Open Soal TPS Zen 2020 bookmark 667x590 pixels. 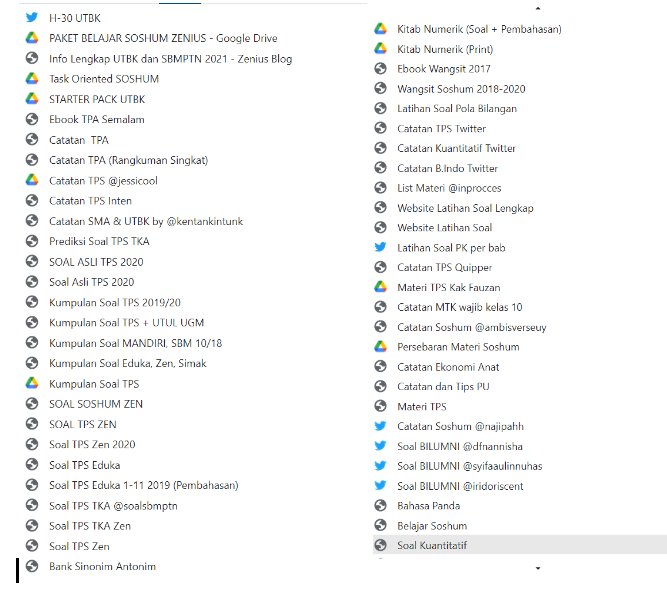(x=92, y=445)
